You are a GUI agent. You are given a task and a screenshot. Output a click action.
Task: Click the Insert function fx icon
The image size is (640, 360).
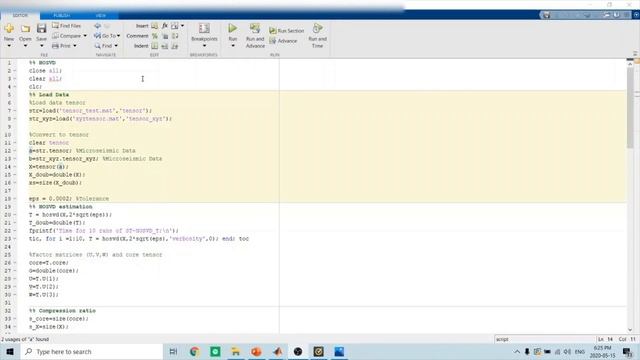[165, 26]
